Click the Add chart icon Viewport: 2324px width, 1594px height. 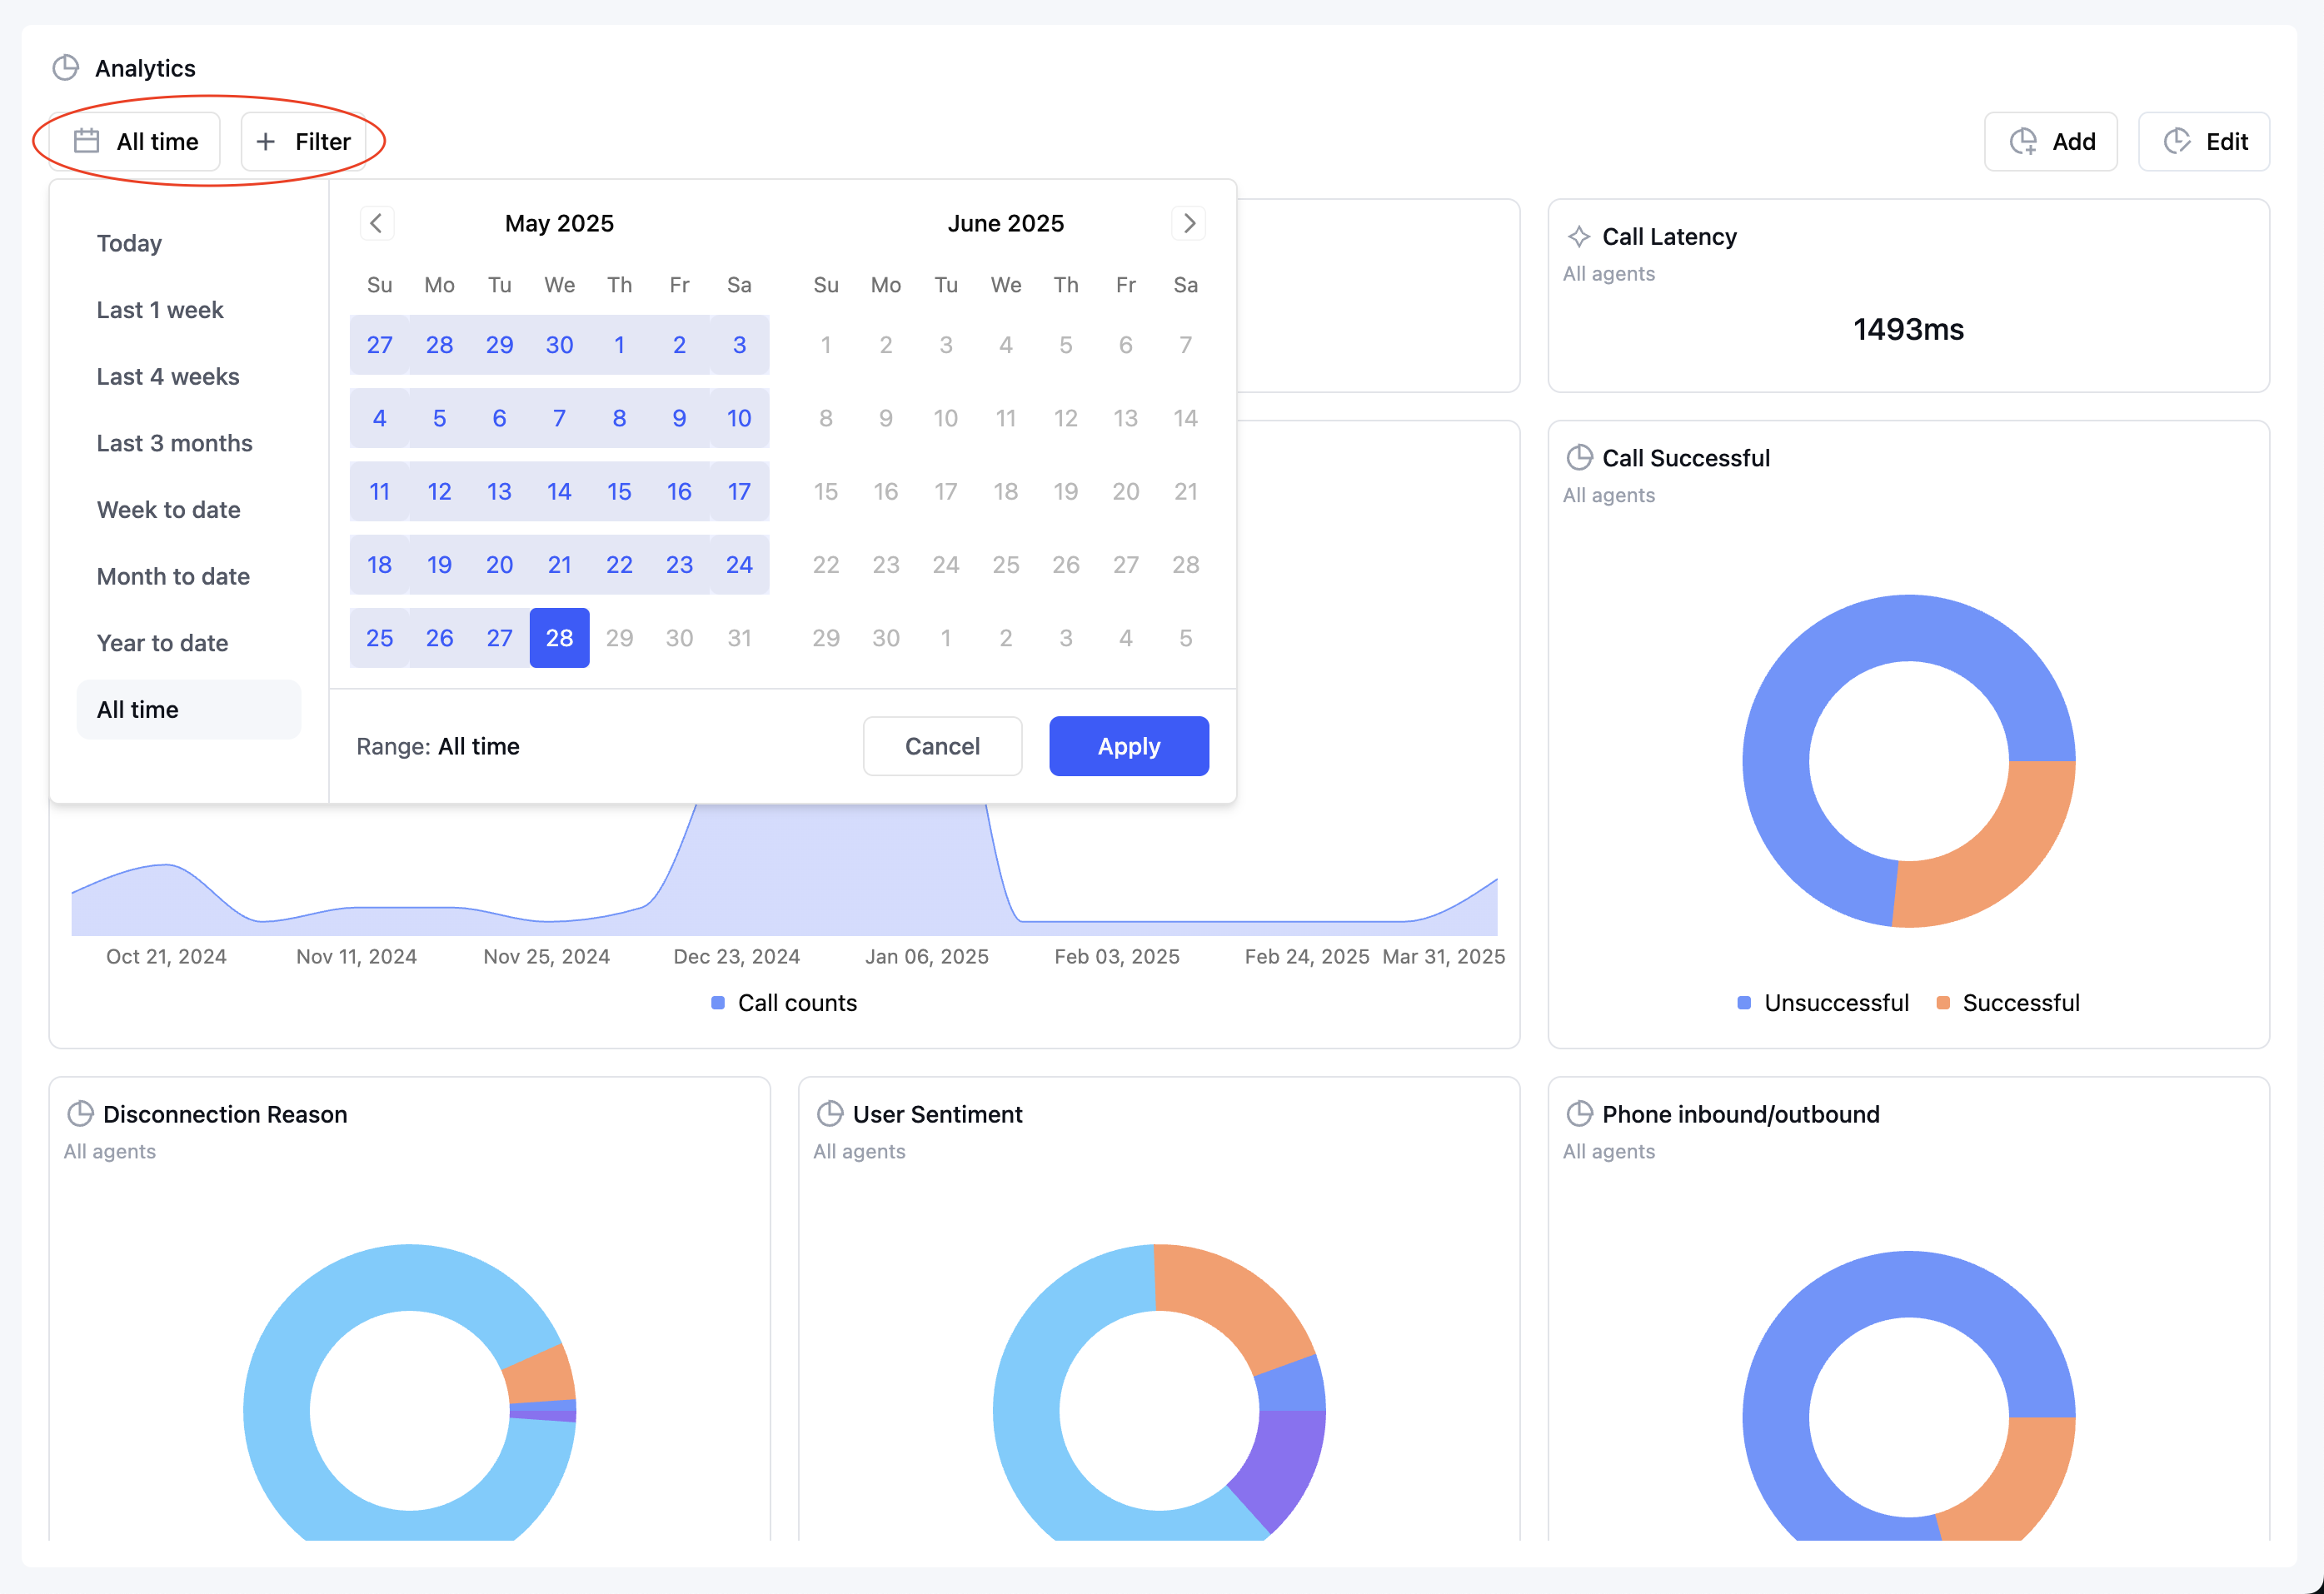pos(2024,141)
